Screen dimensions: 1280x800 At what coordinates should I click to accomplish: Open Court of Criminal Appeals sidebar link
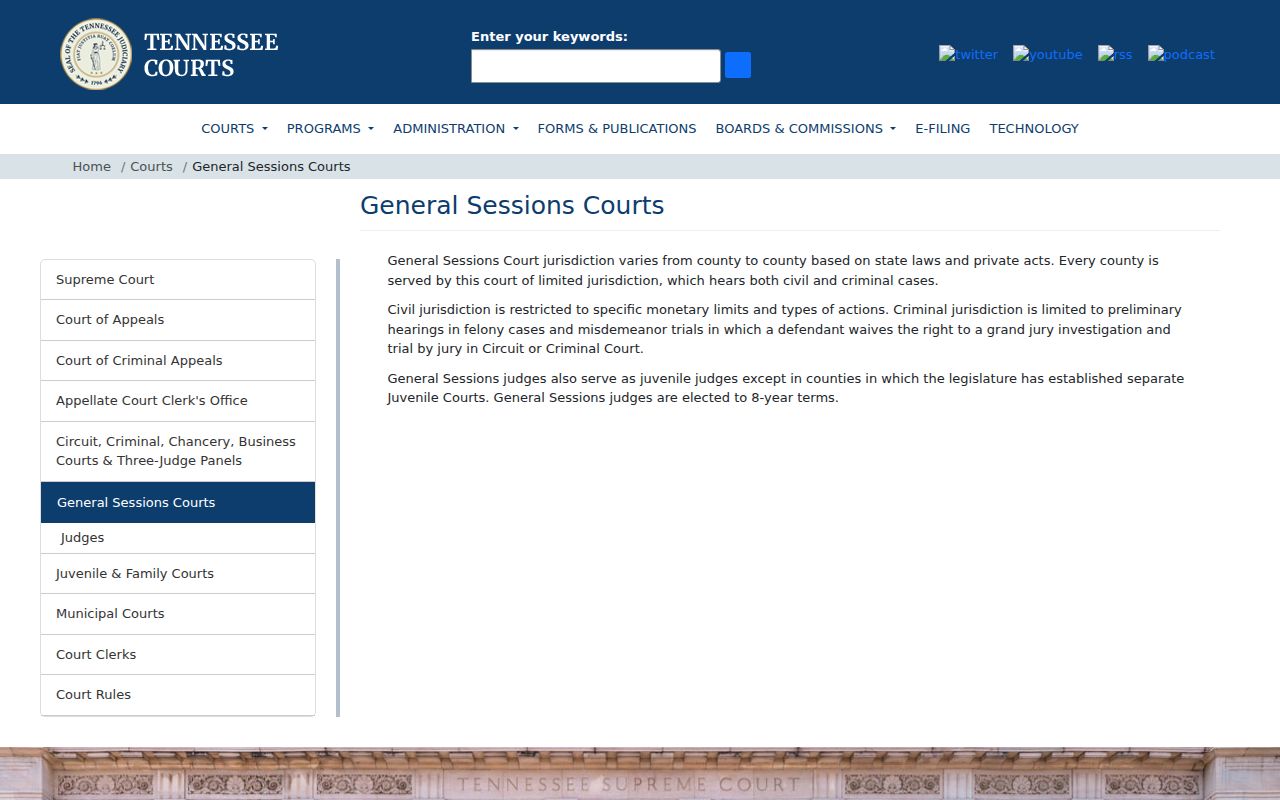click(x=178, y=361)
